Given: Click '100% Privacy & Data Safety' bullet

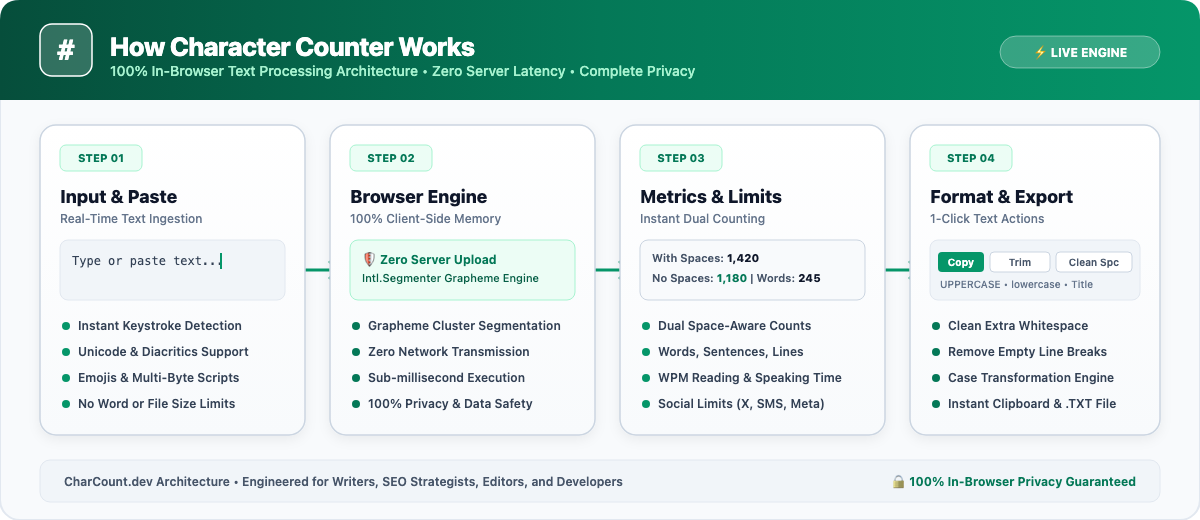Looking at the screenshot, I should point(450,404).
